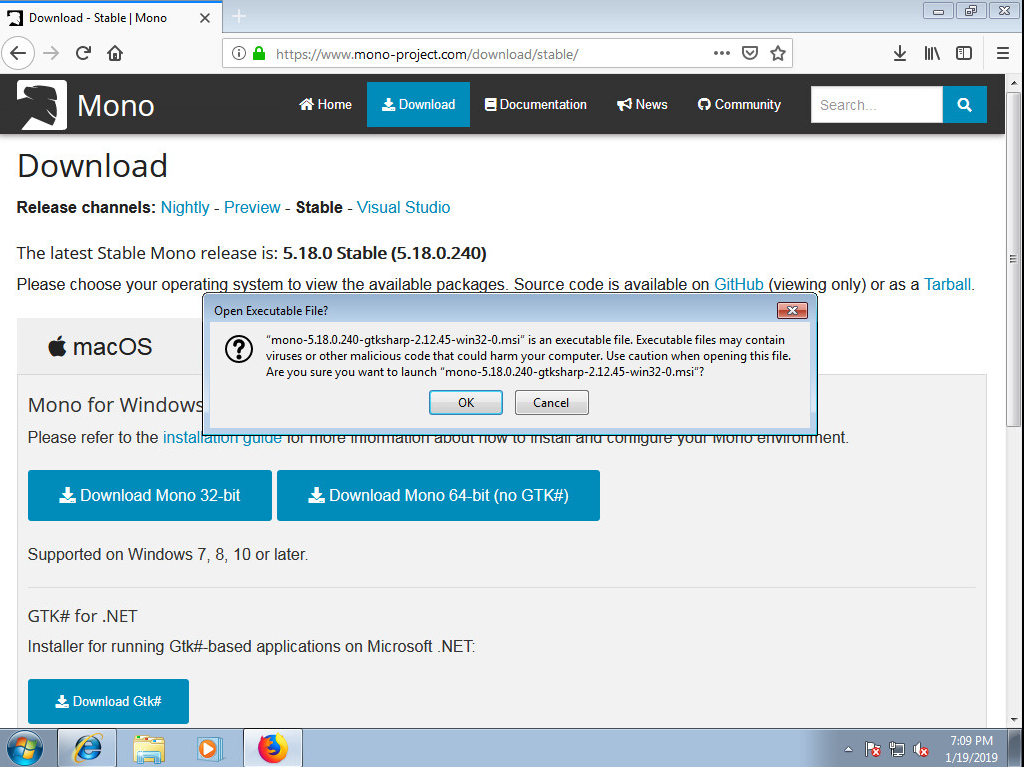Image resolution: width=1024 pixels, height=767 pixels.
Task: Select the macOS platform tab
Action: pos(100,346)
